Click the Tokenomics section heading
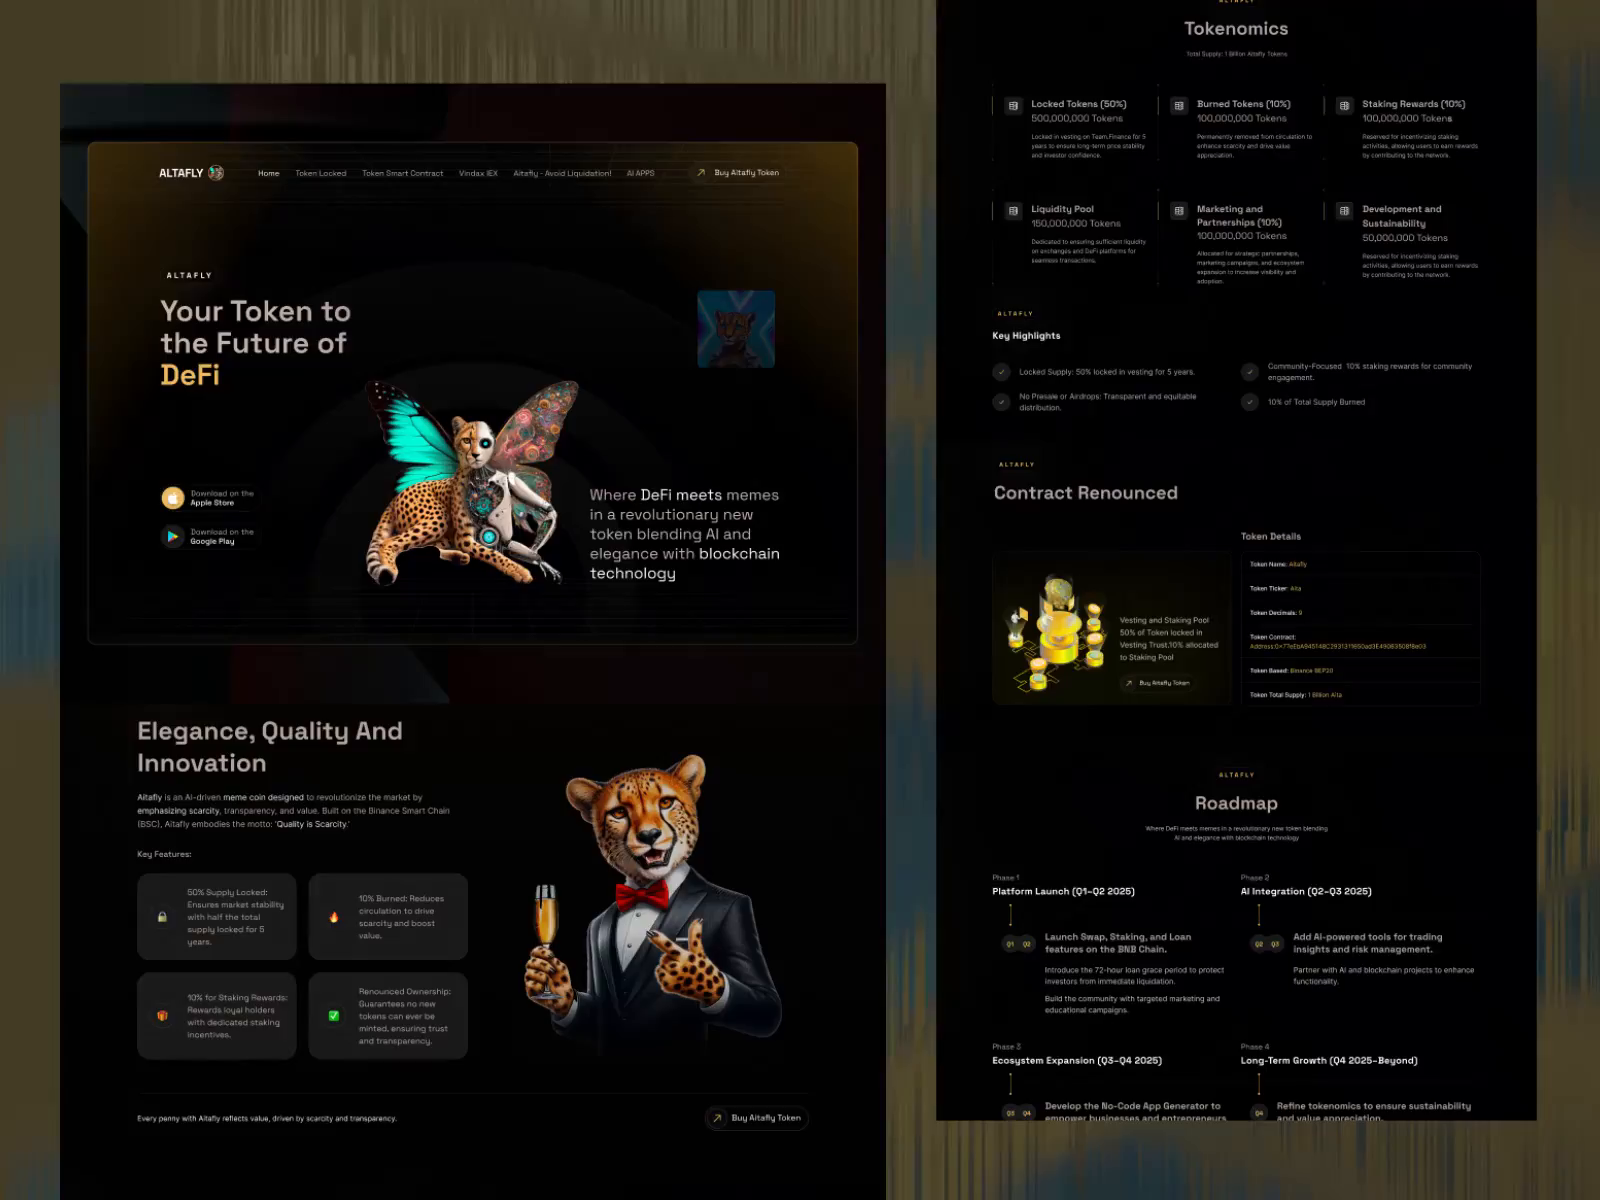This screenshot has height=1200, width=1600. point(1236,29)
